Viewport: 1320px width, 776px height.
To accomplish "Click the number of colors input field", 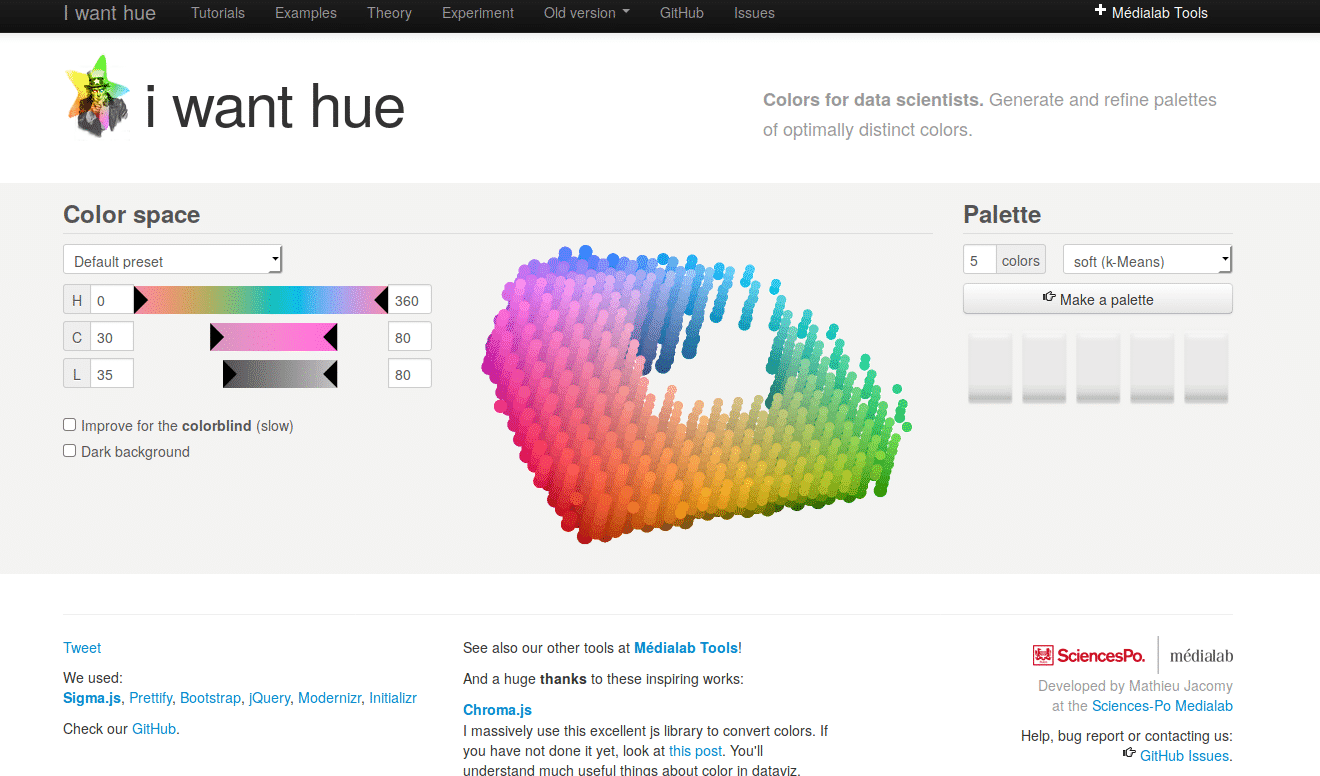I will pyautogui.click(x=980, y=260).
